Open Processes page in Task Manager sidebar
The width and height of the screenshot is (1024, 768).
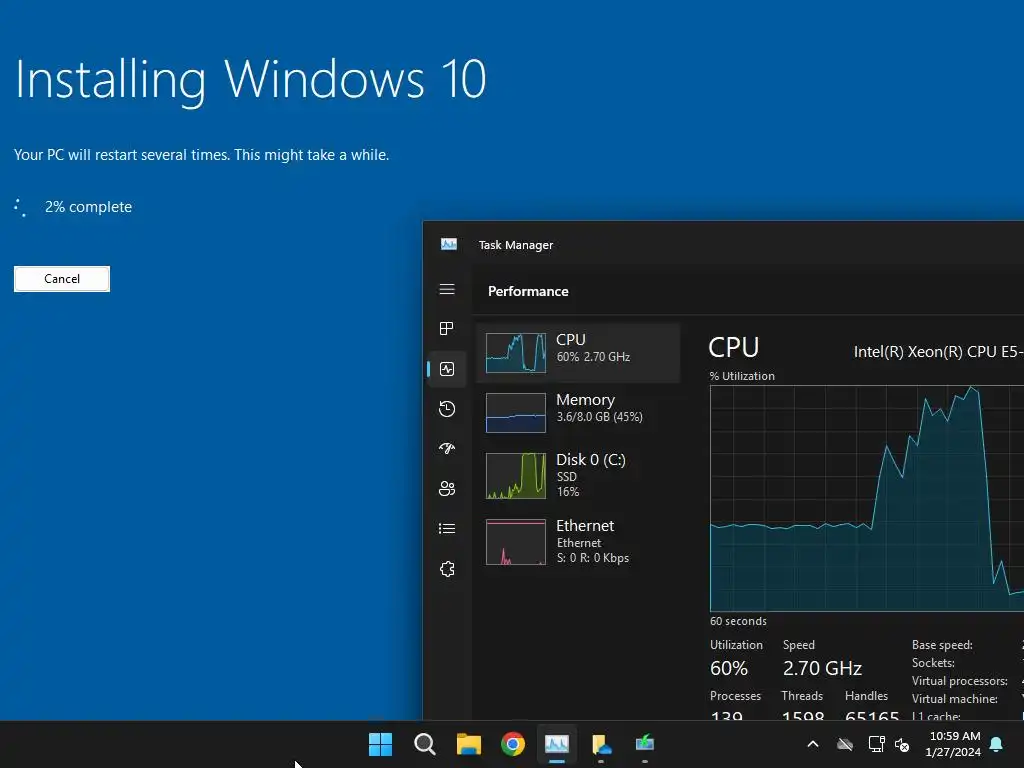447,328
